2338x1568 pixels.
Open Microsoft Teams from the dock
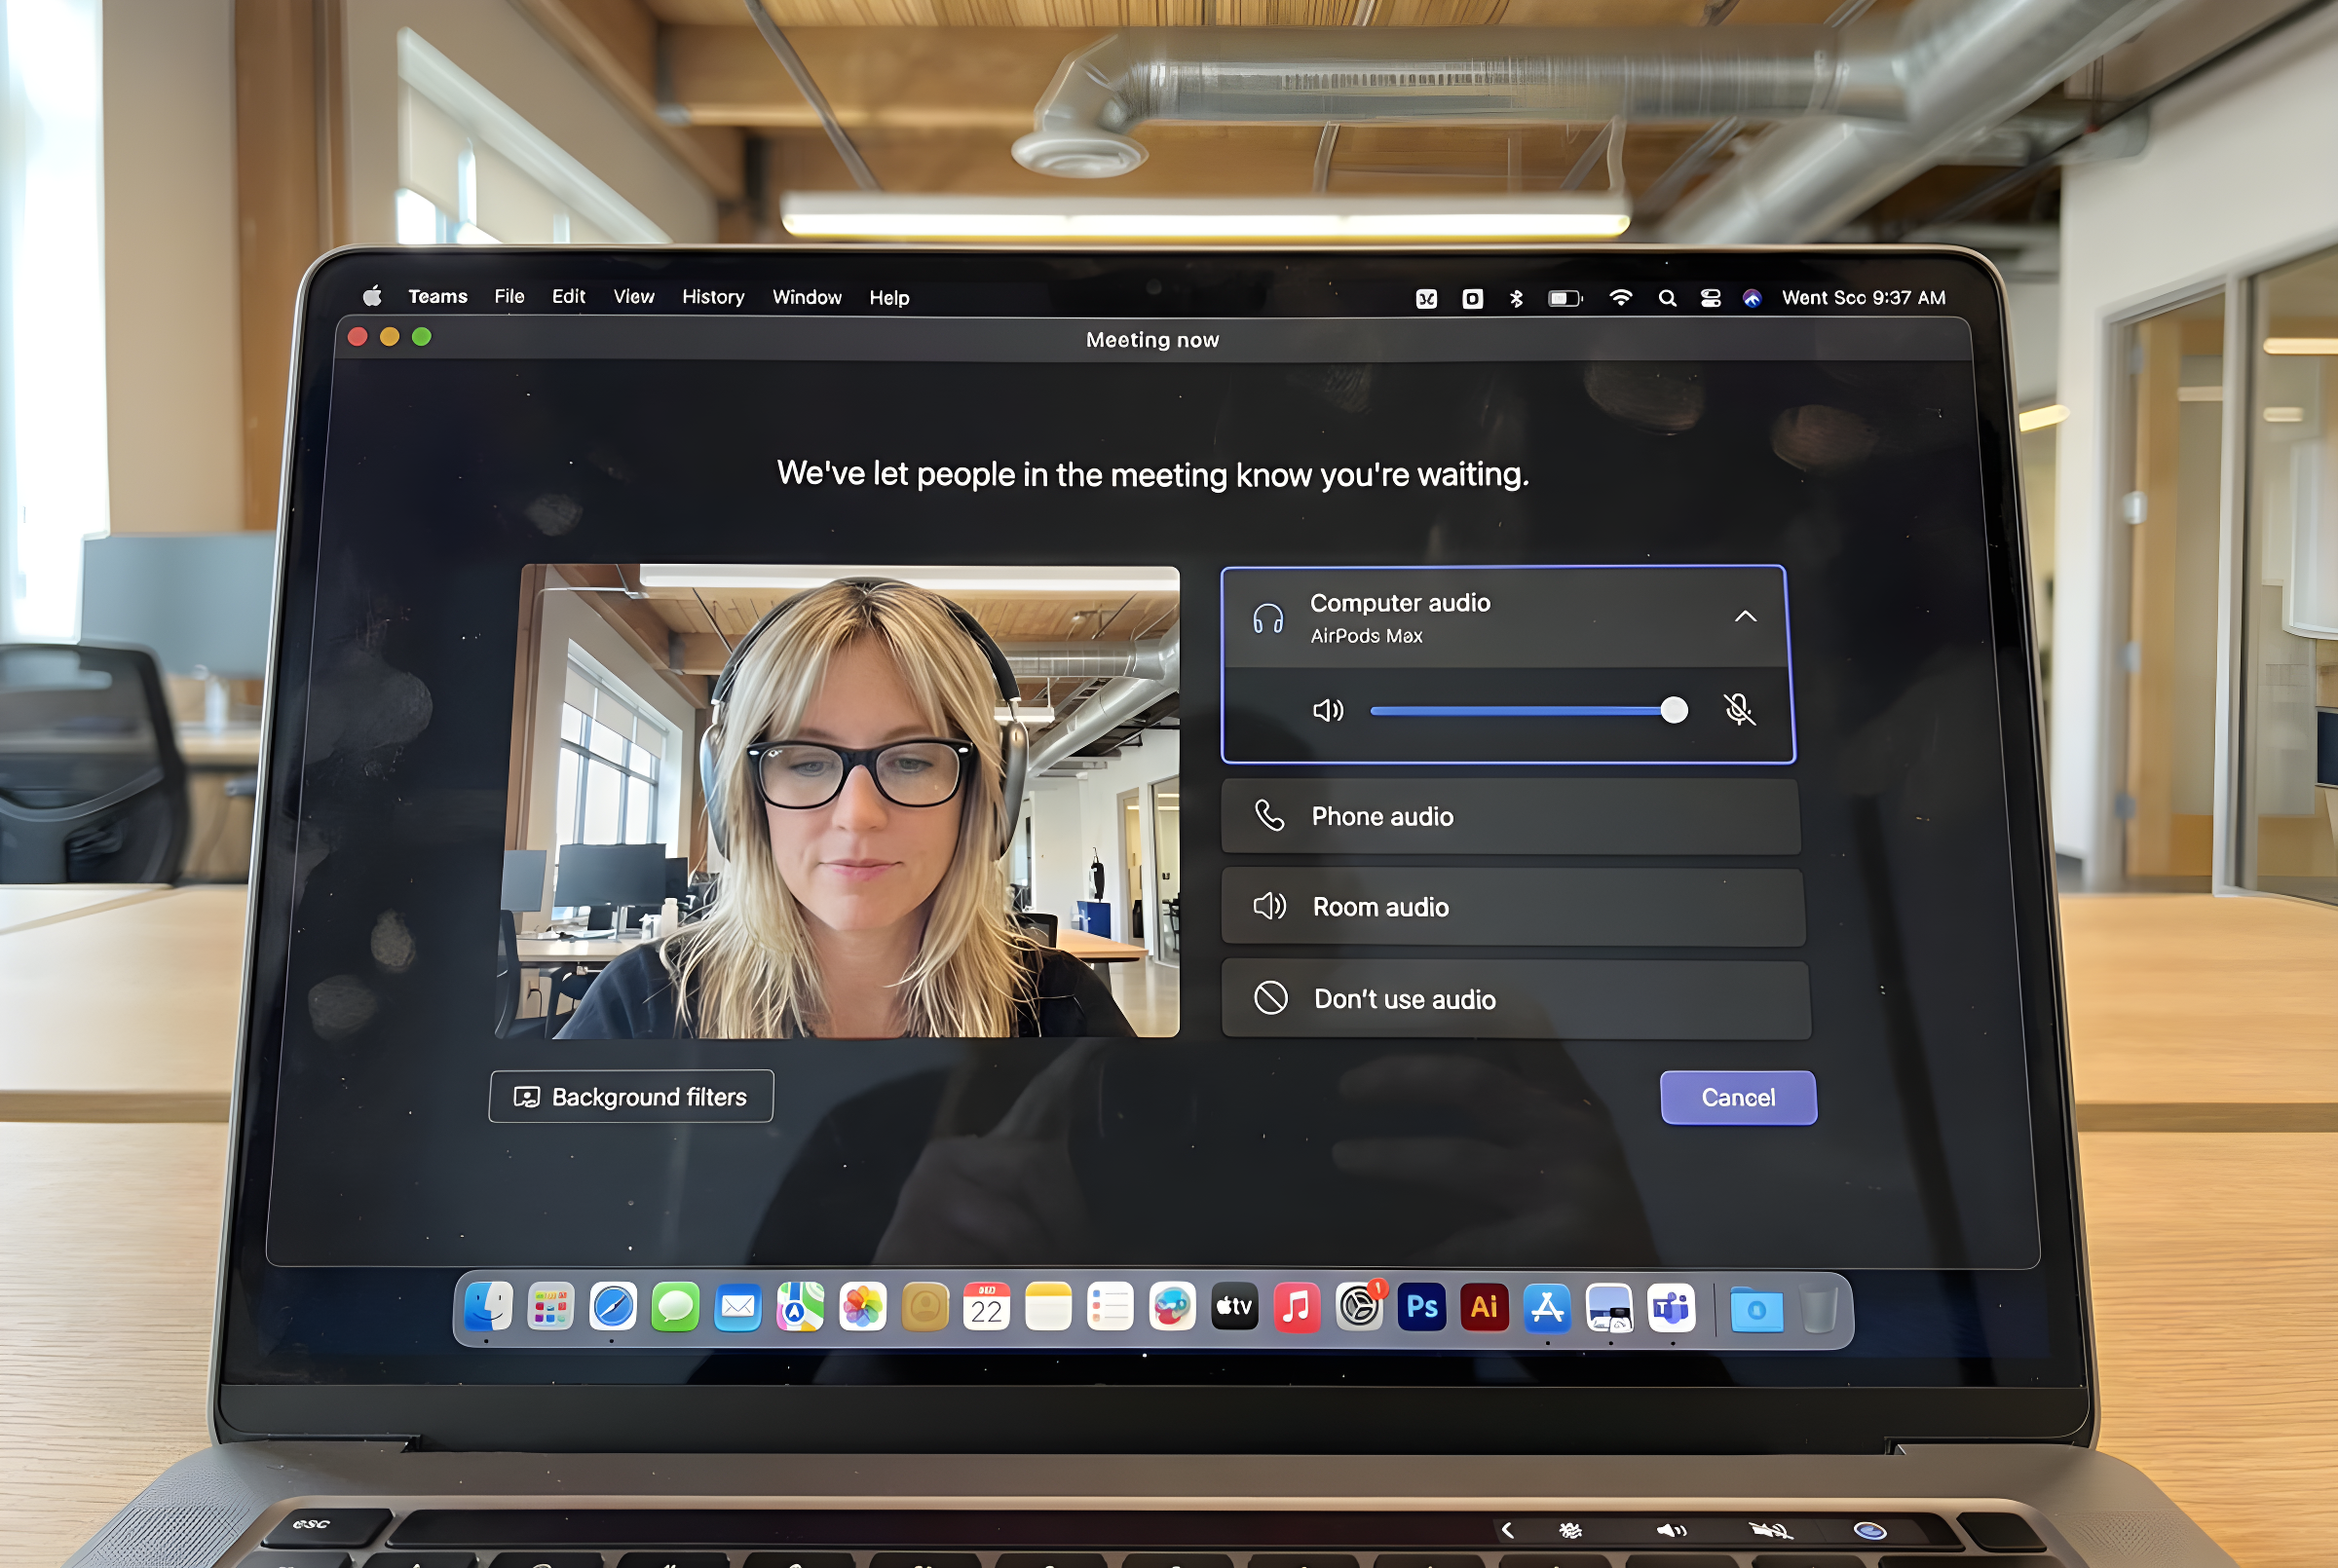pyautogui.click(x=1671, y=1308)
